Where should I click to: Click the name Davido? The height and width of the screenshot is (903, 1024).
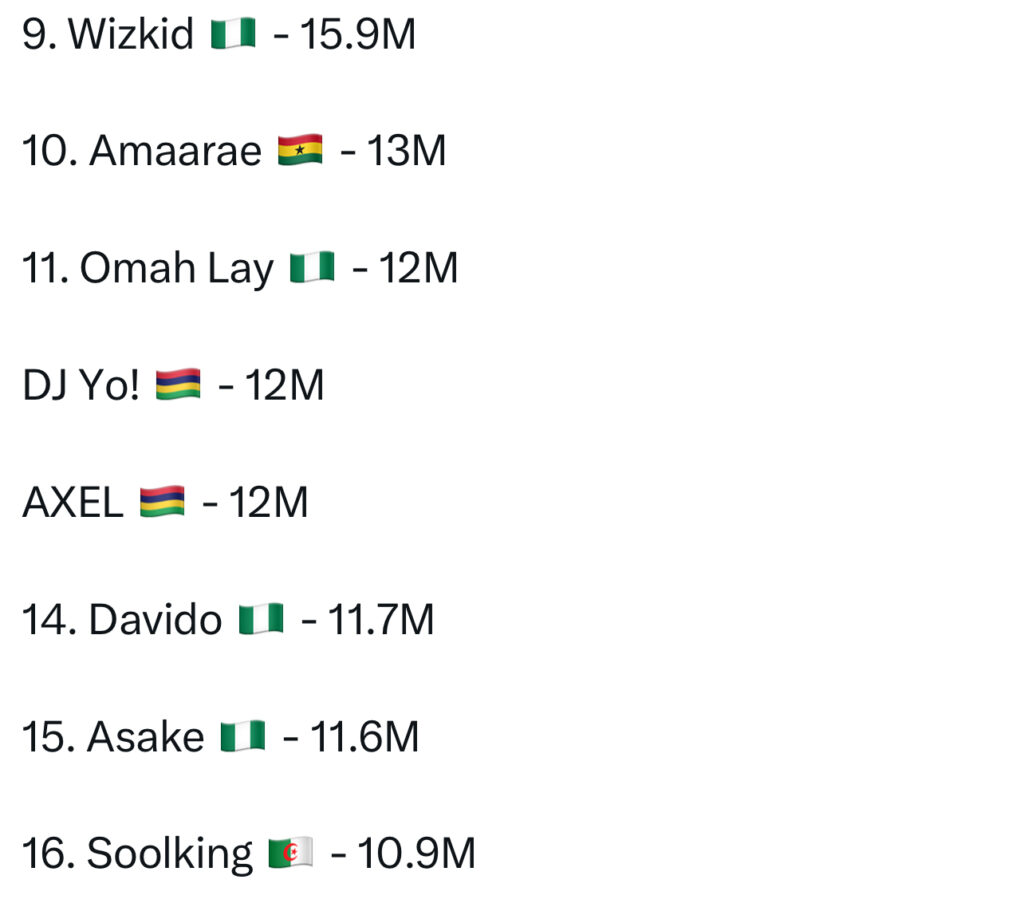[155, 620]
